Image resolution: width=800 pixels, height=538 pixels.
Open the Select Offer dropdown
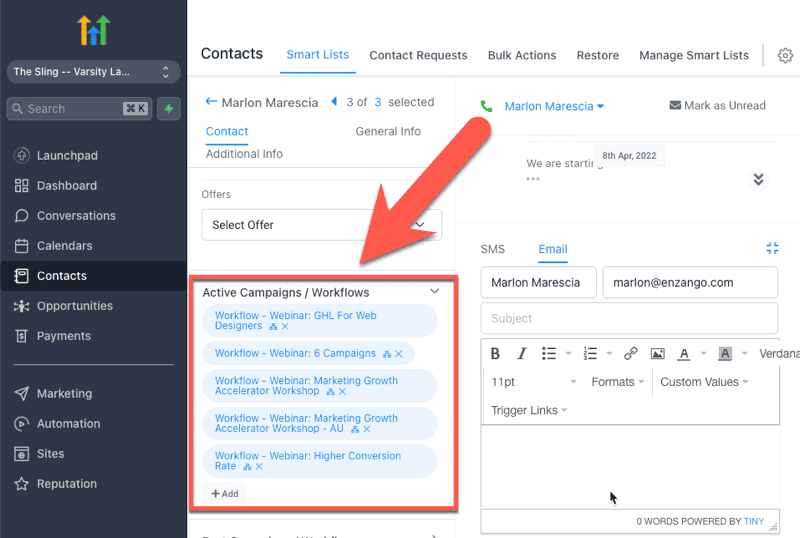click(x=321, y=225)
